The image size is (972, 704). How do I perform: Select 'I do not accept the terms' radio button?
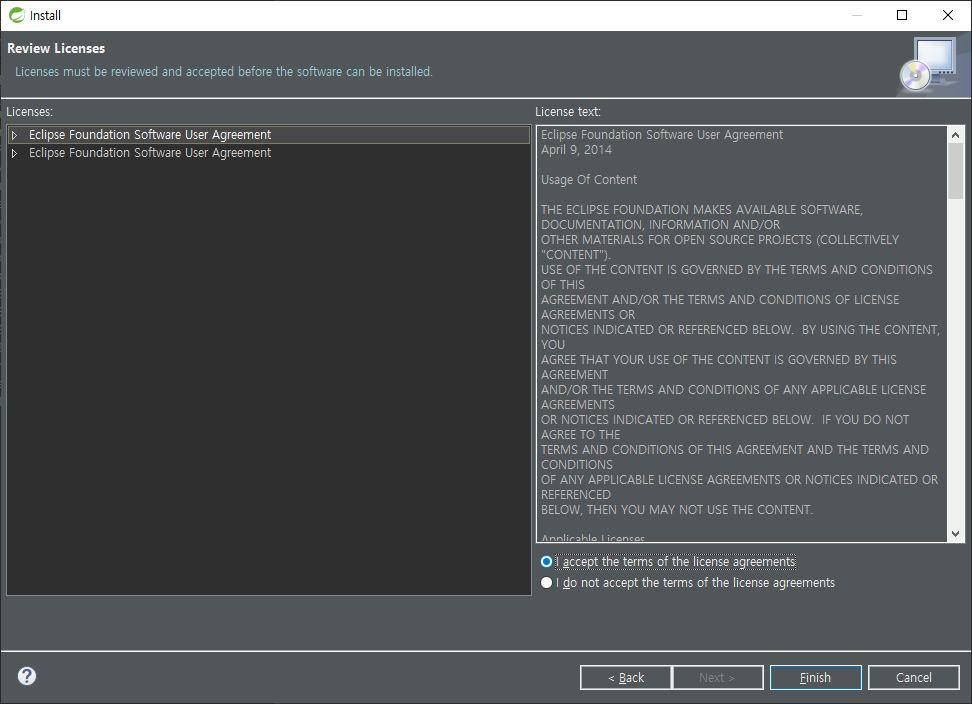[546, 583]
